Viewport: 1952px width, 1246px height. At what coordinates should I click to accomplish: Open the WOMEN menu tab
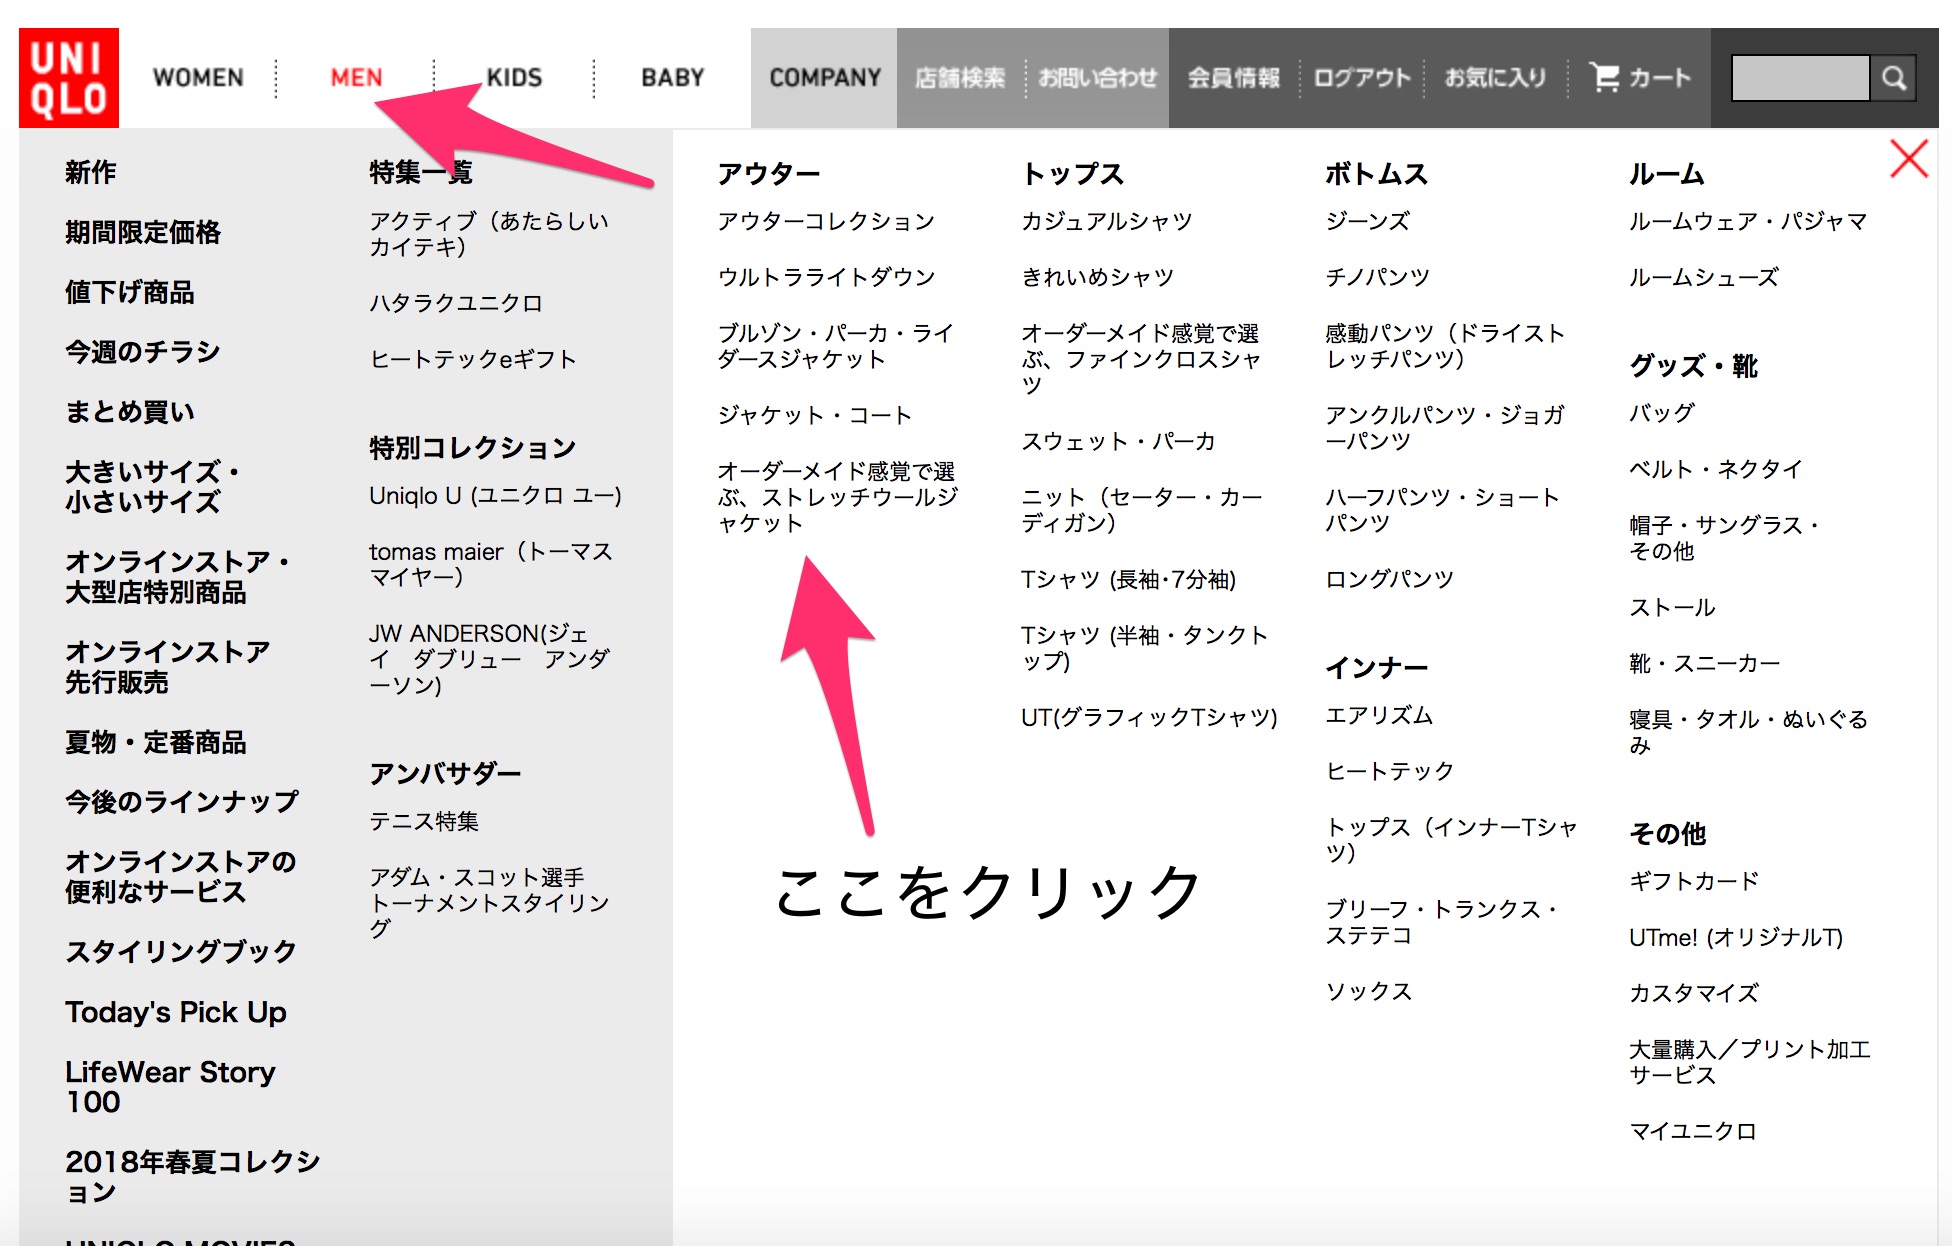point(198,78)
